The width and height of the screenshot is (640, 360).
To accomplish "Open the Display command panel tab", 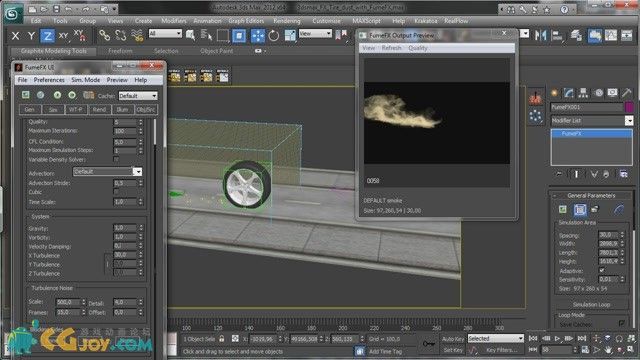I will (612, 93).
